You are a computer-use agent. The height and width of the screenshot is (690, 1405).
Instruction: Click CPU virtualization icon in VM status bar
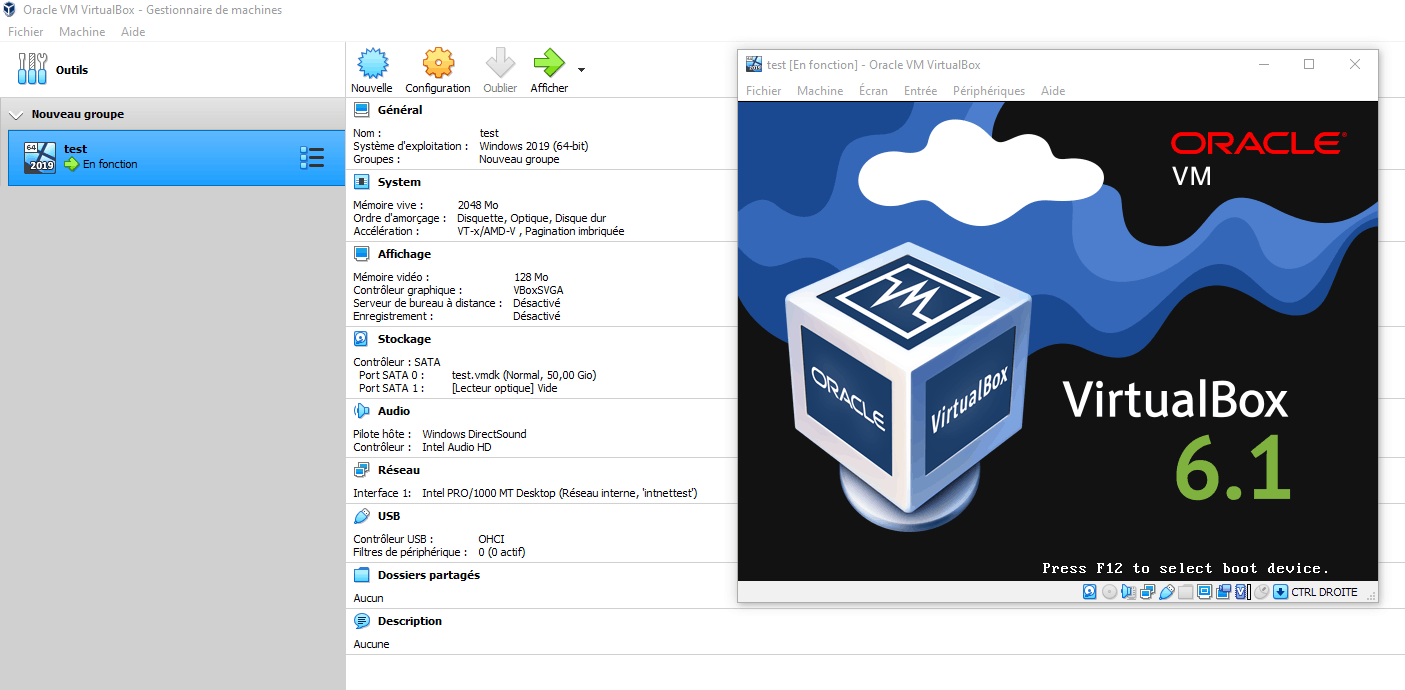click(1241, 592)
